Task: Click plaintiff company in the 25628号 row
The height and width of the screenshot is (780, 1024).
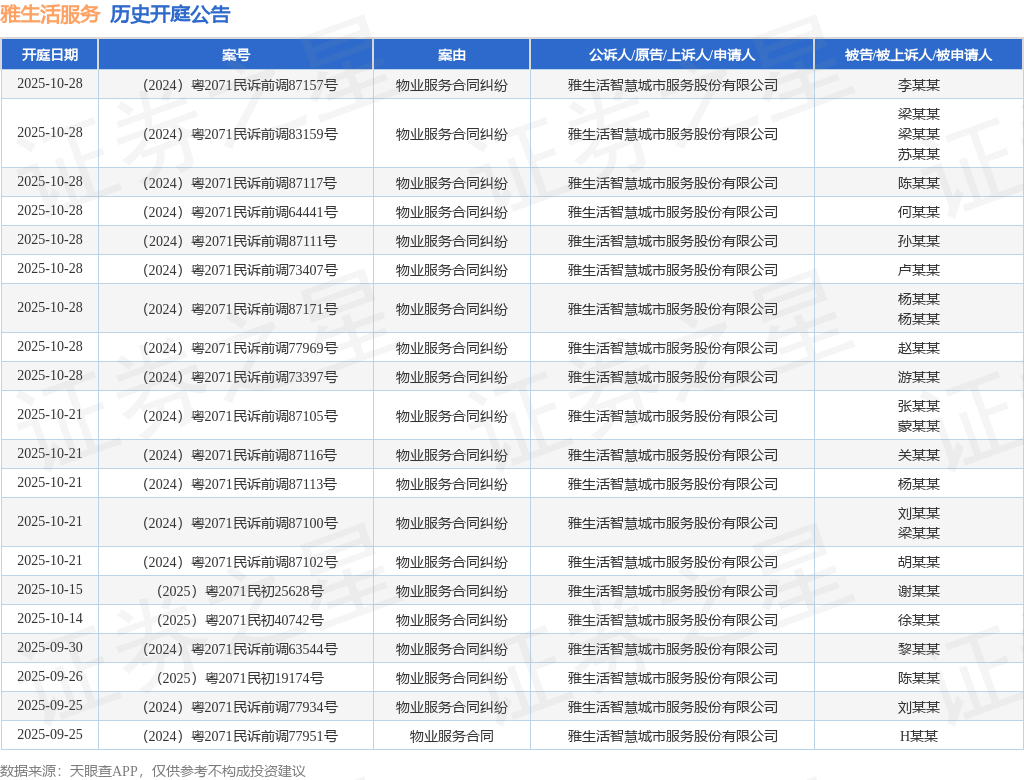Action: tap(673, 592)
